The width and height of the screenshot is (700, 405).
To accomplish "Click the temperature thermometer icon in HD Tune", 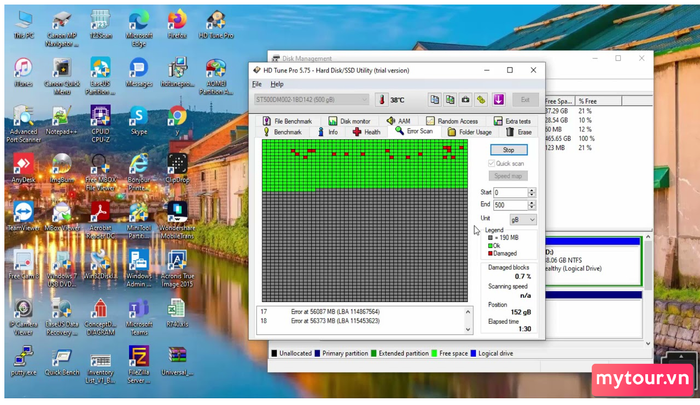I will [x=382, y=100].
